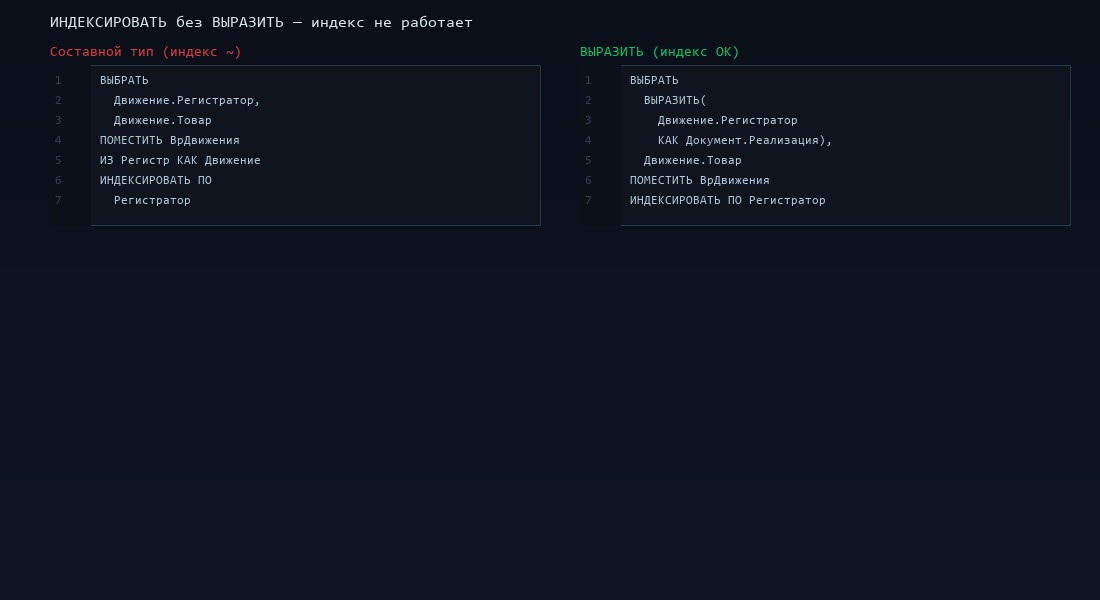
Task: Click line number 2 beside "ВЫРАЗИТЬ("
Action: pos(588,100)
